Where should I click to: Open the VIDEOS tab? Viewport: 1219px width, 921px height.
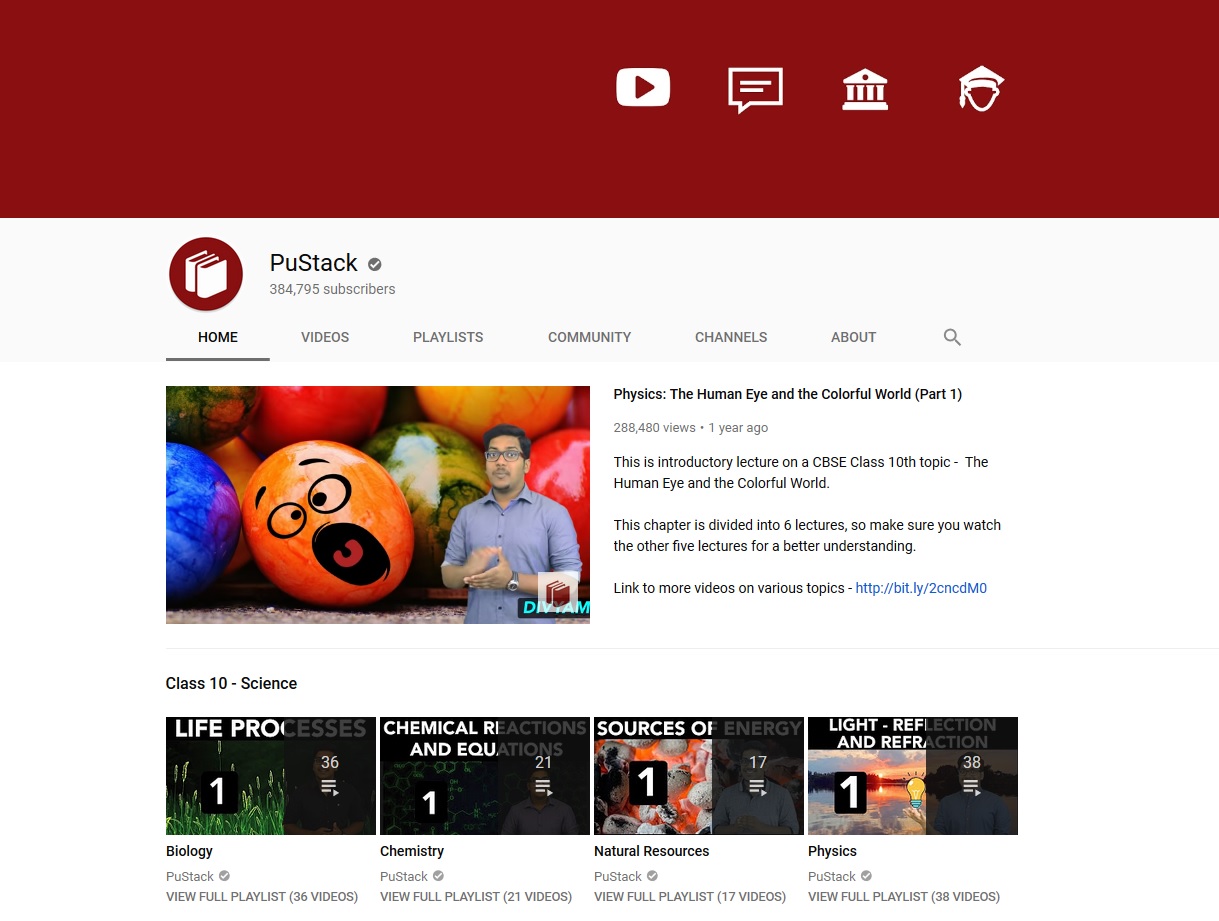click(325, 337)
